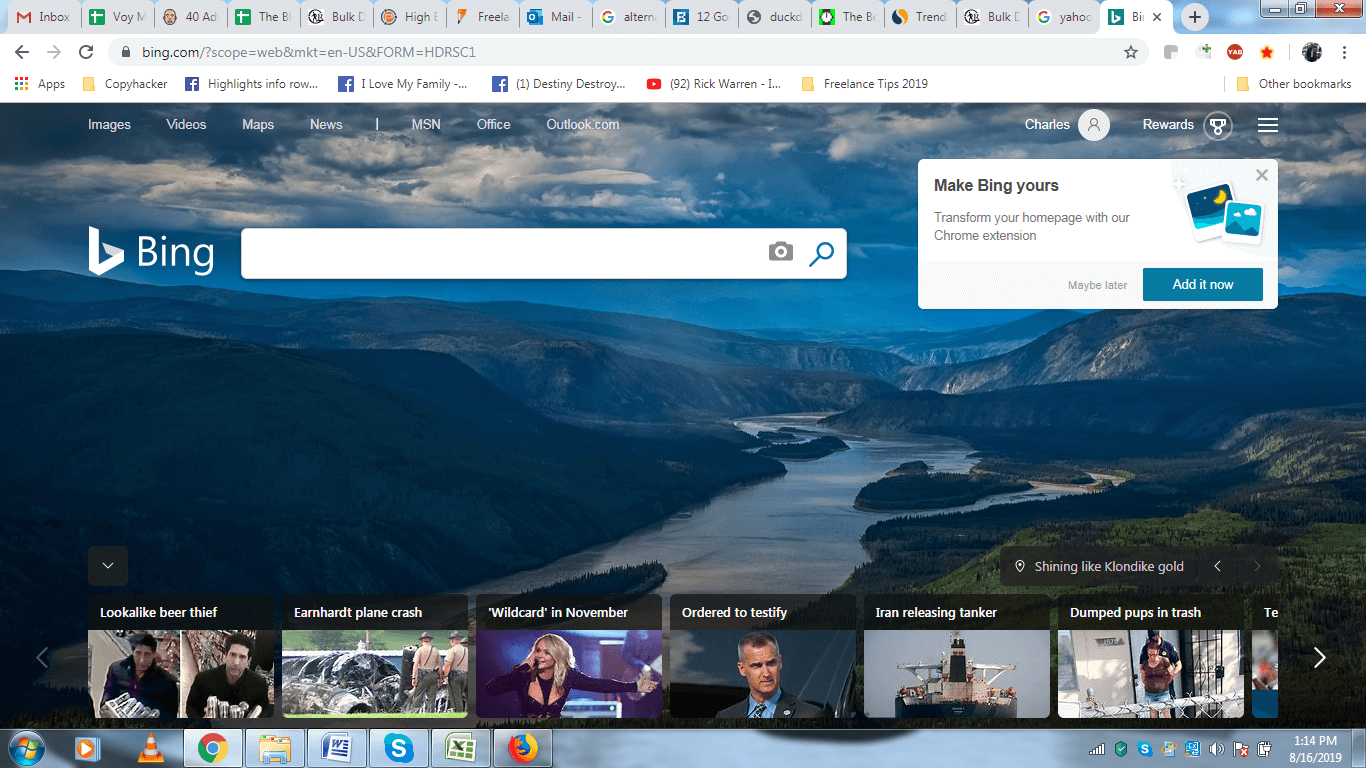Open I Love My Family bookmark
Image resolution: width=1366 pixels, height=768 pixels.
pos(403,84)
